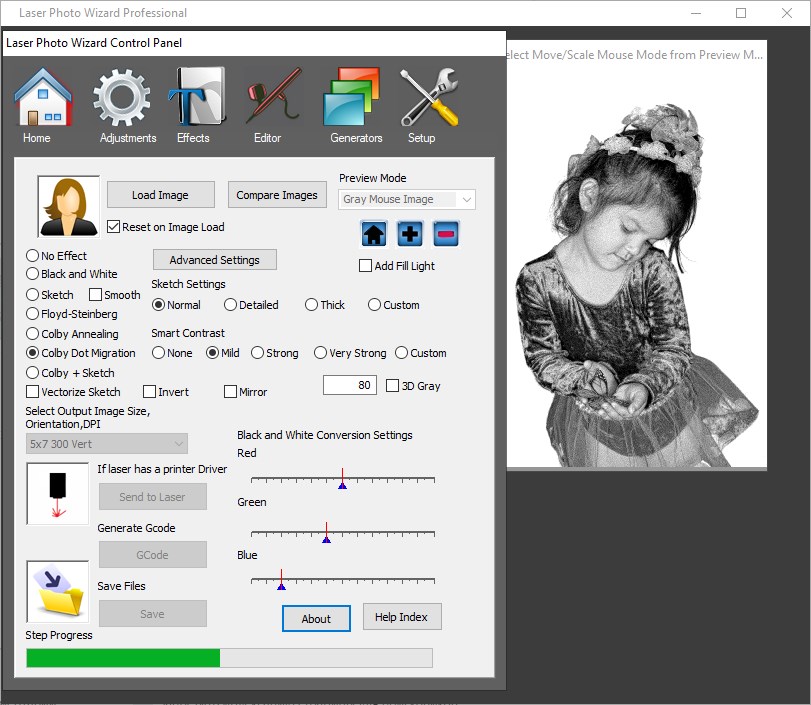Open the output image size dropdown

click(x=106, y=443)
